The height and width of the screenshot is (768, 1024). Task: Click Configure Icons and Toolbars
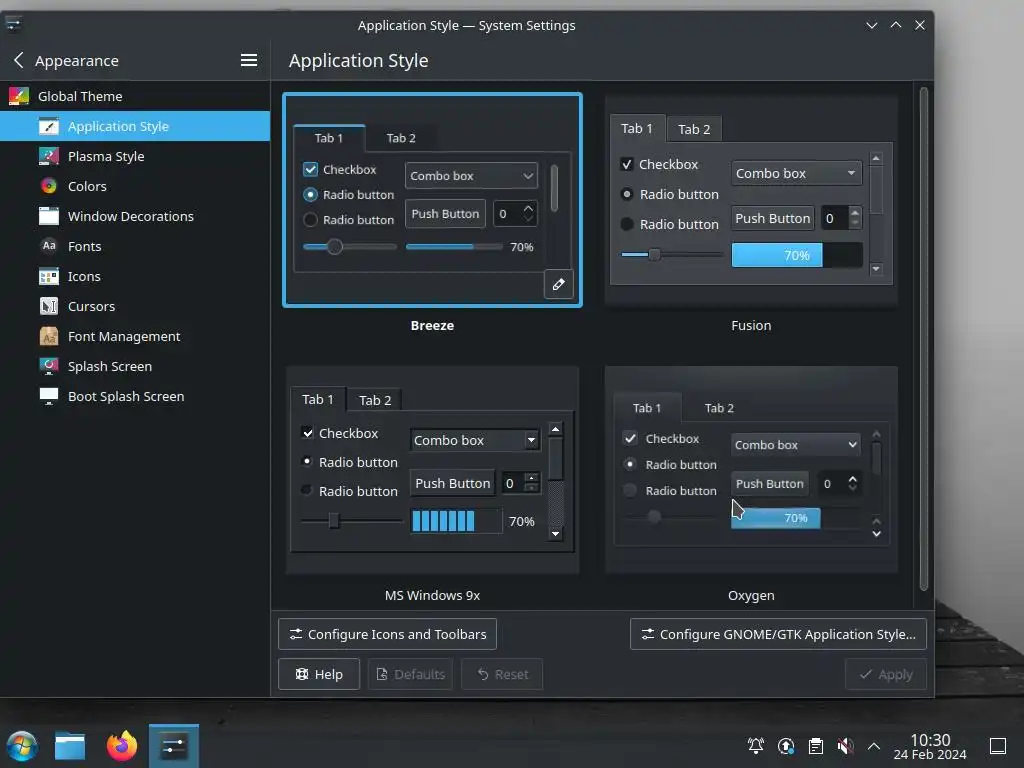point(387,634)
